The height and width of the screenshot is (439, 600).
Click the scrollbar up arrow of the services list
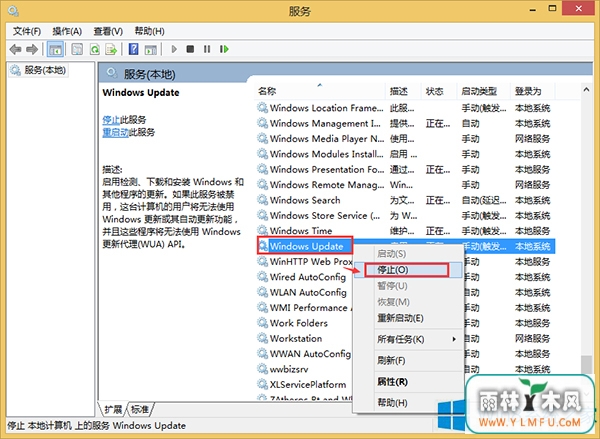click(586, 90)
